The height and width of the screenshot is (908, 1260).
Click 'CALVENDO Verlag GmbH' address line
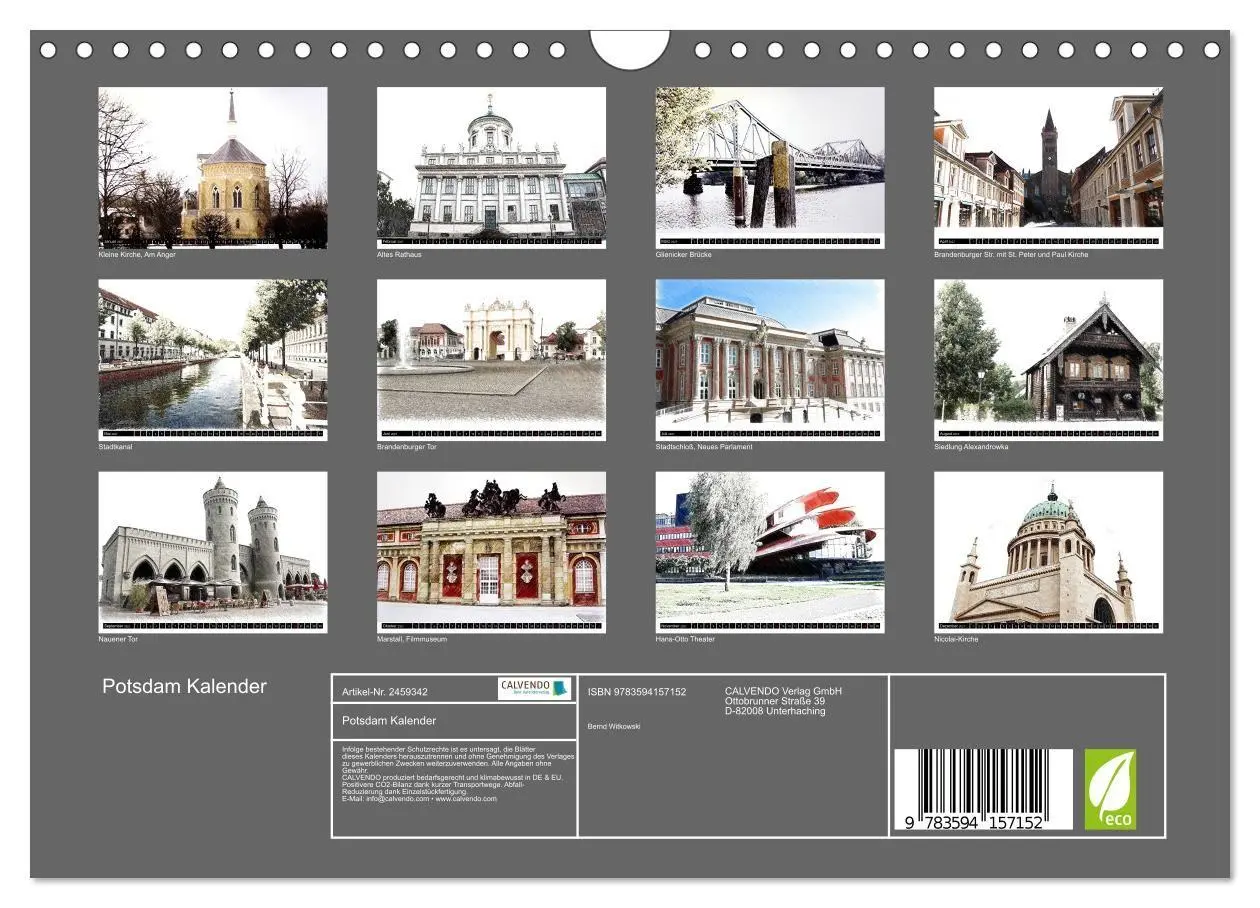(x=784, y=691)
